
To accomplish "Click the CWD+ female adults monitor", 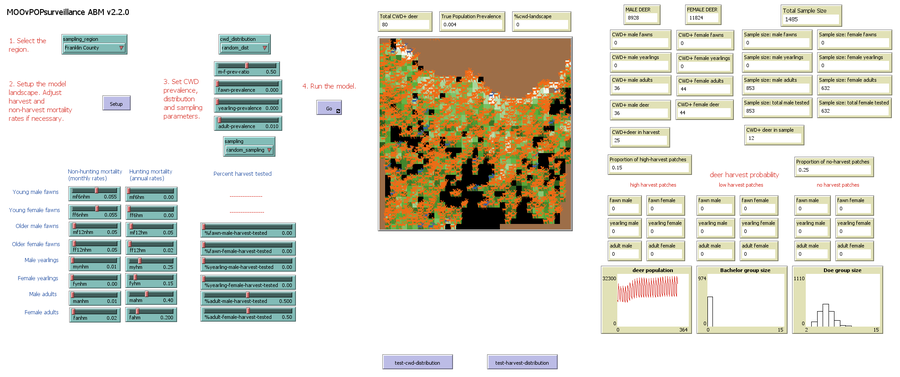I will [x=705, y=86].
